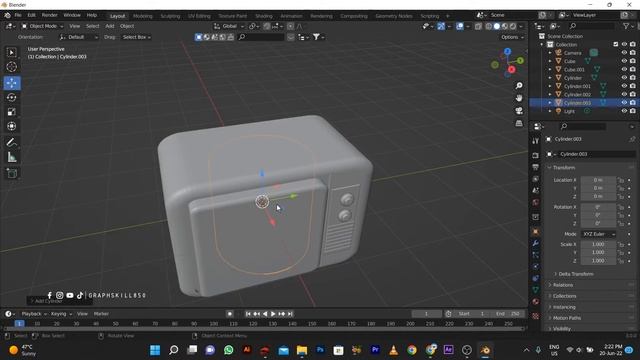Open the Object Data properties green triangle tab
640x360 pixels.
coord(536,290)
